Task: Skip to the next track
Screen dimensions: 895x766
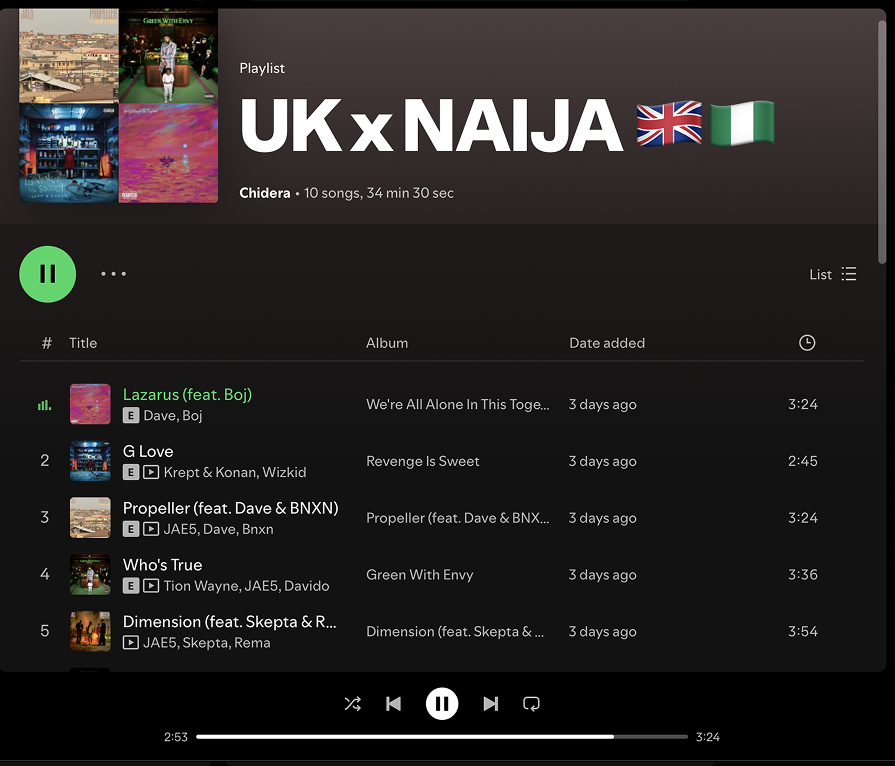Action: pyautogui.click(x=490, y=704)
